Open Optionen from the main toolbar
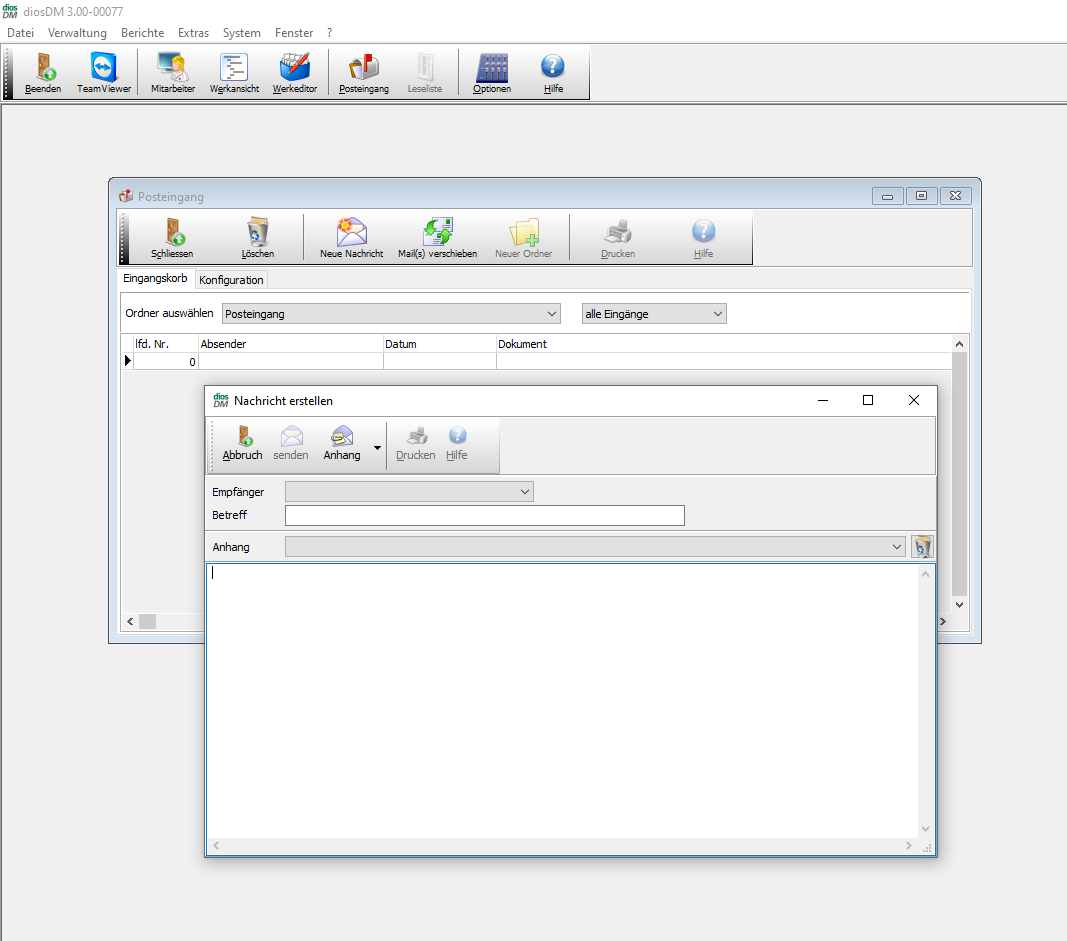The width and height of the screenshot is (1067, 941). [492, 72]
